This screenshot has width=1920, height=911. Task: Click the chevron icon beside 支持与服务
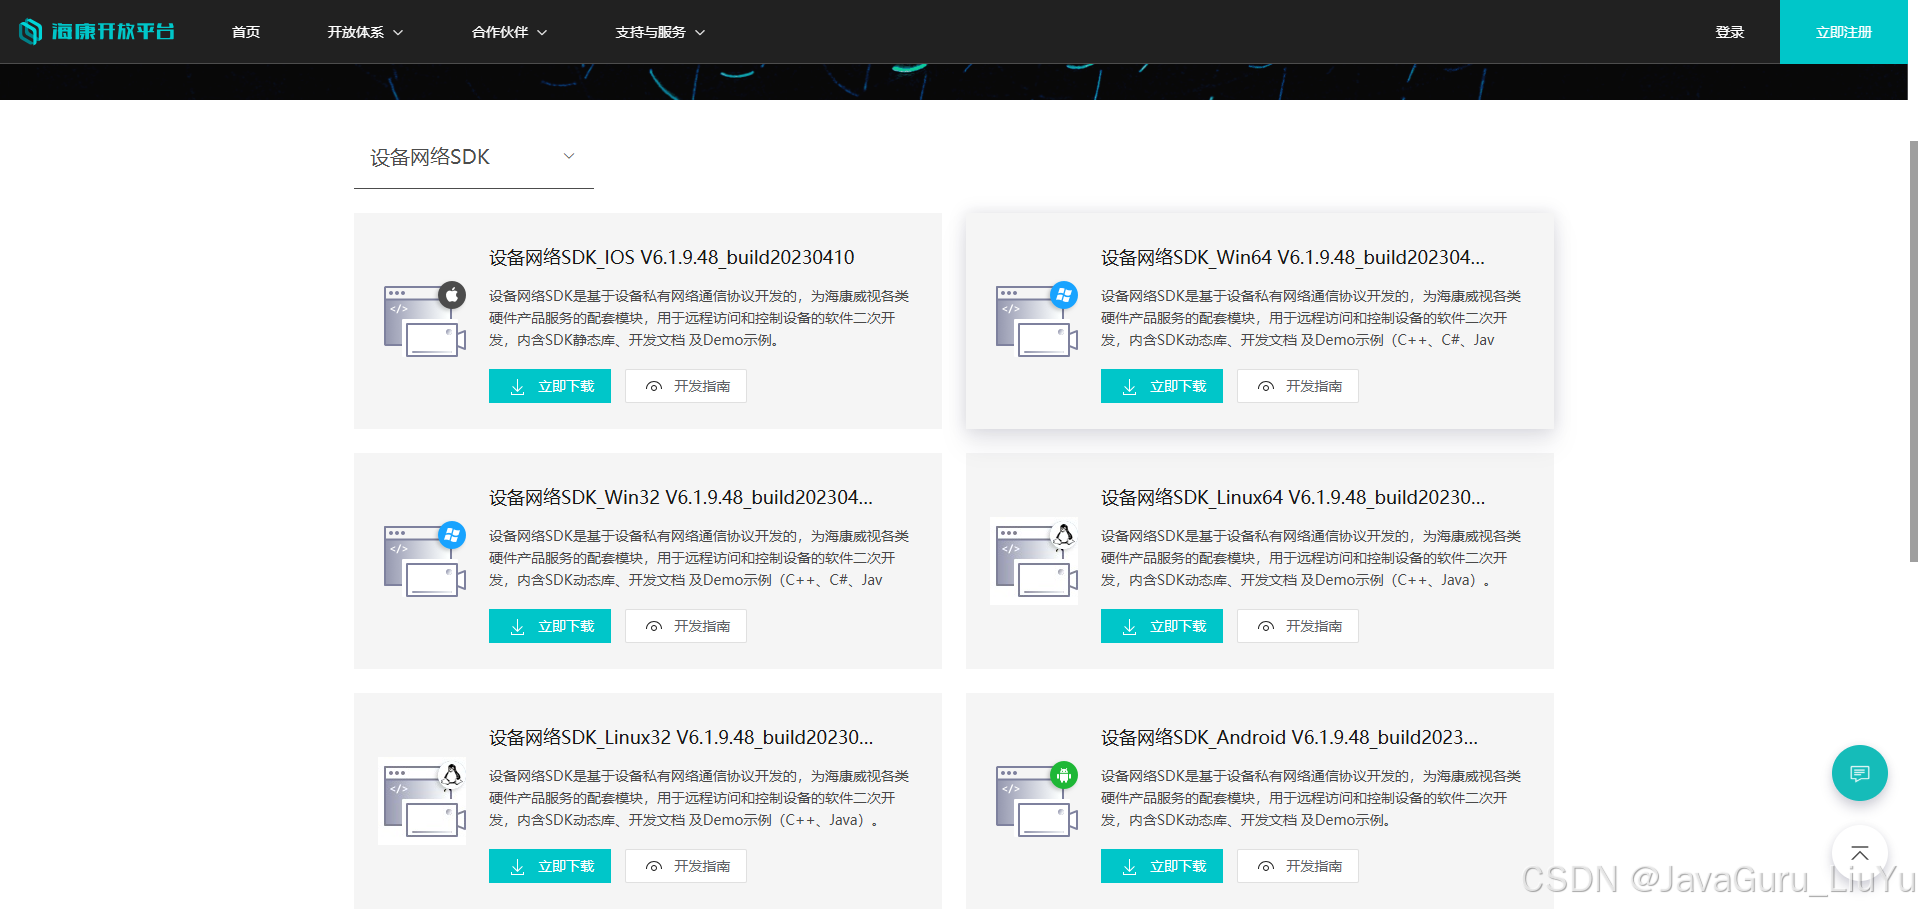[700, 33]
